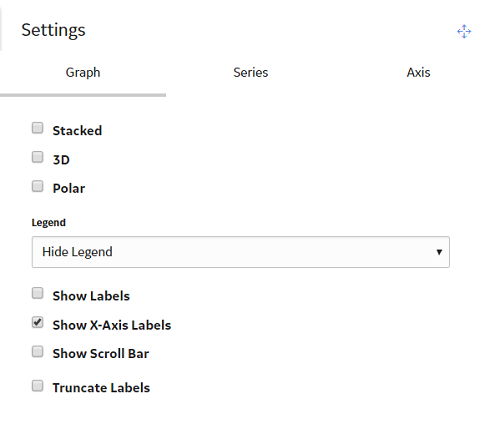Click the Show X-Axis Labels text

pyautogui.click(x=112, y=325)
